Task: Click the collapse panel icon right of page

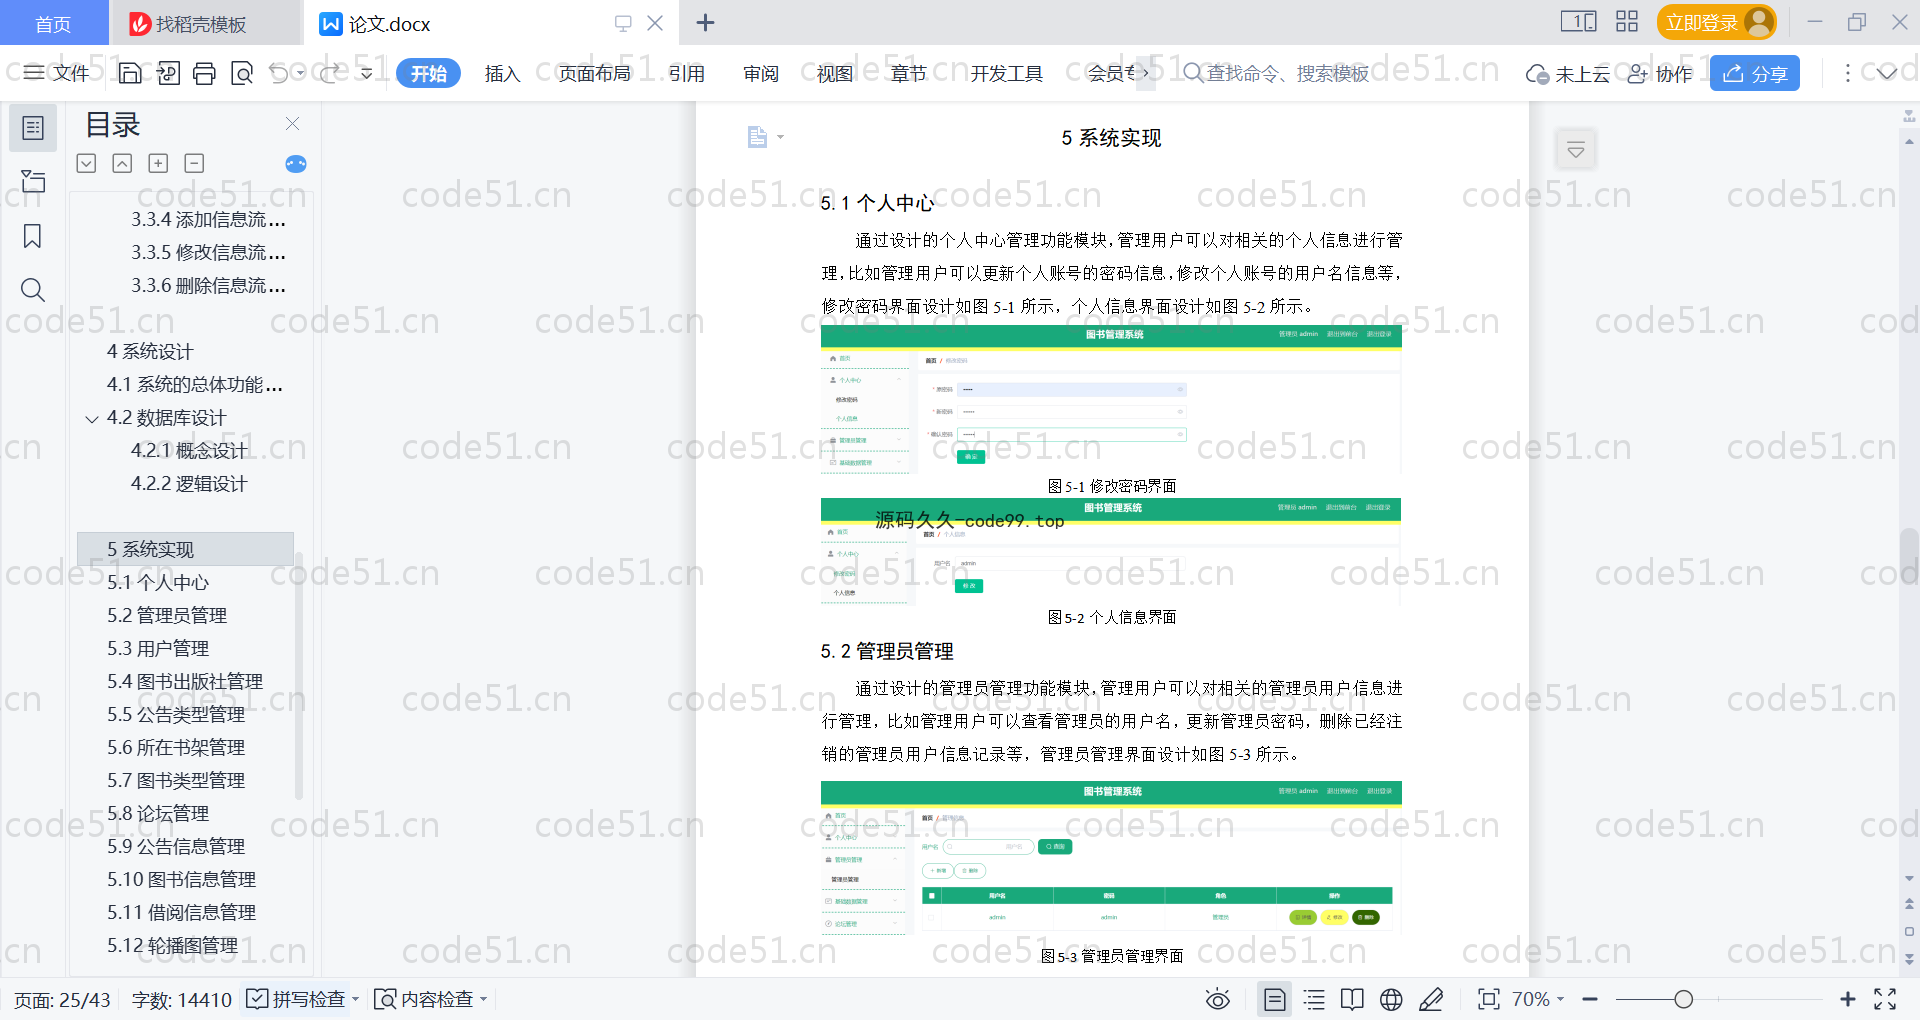Action: click(1576, 150)
